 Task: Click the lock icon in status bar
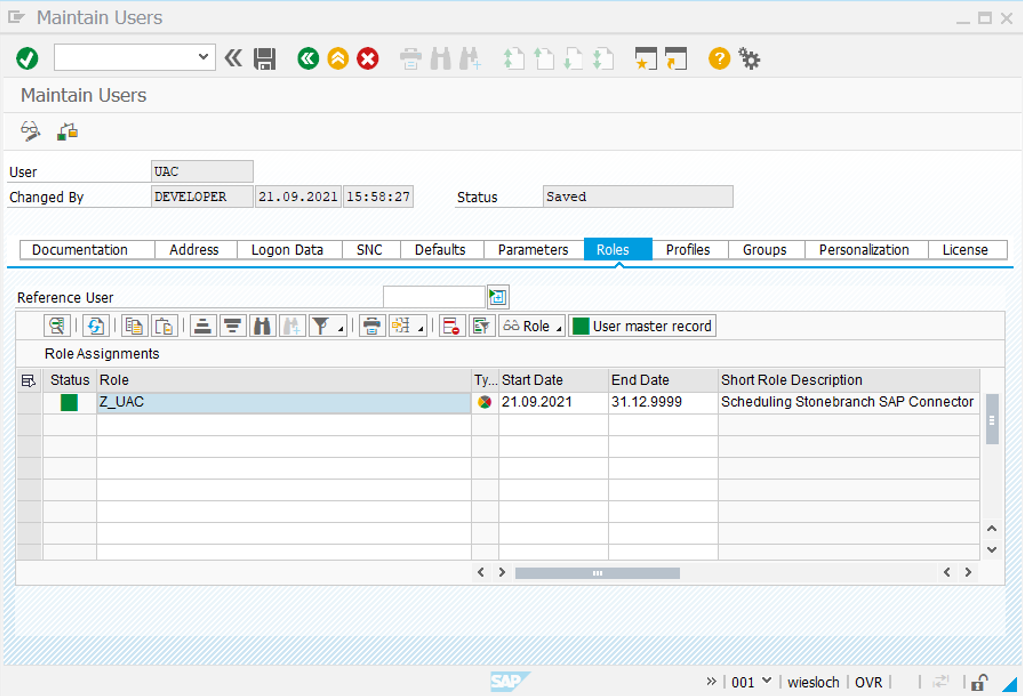tap(980, 682)
